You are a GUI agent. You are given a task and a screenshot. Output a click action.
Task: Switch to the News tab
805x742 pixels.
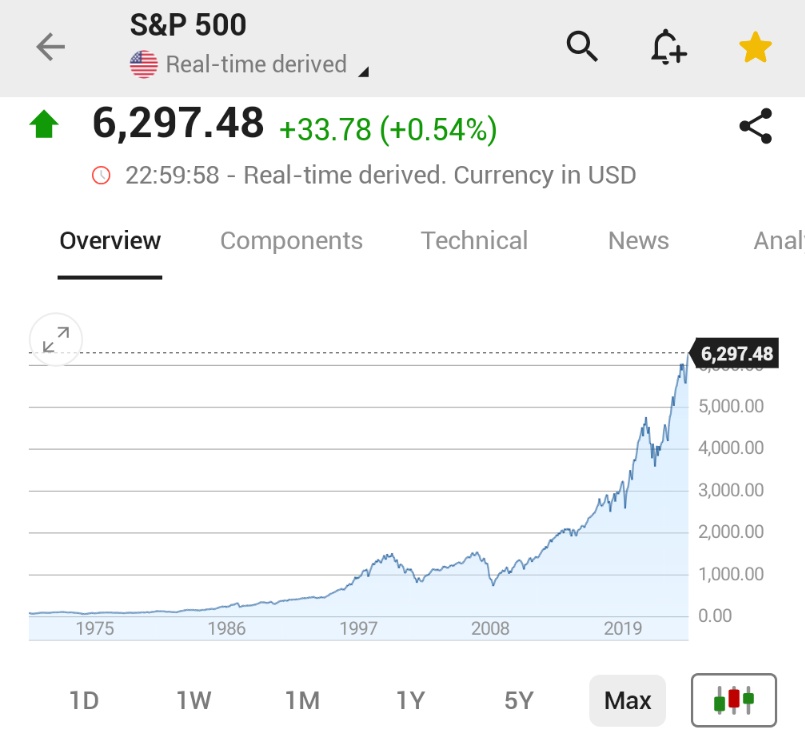(x=638, y=241)
